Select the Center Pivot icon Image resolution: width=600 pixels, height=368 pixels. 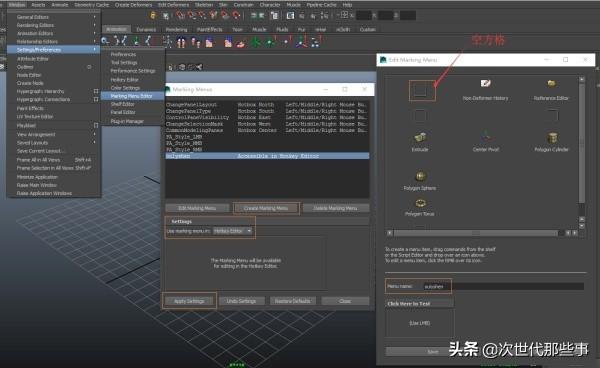486,137
